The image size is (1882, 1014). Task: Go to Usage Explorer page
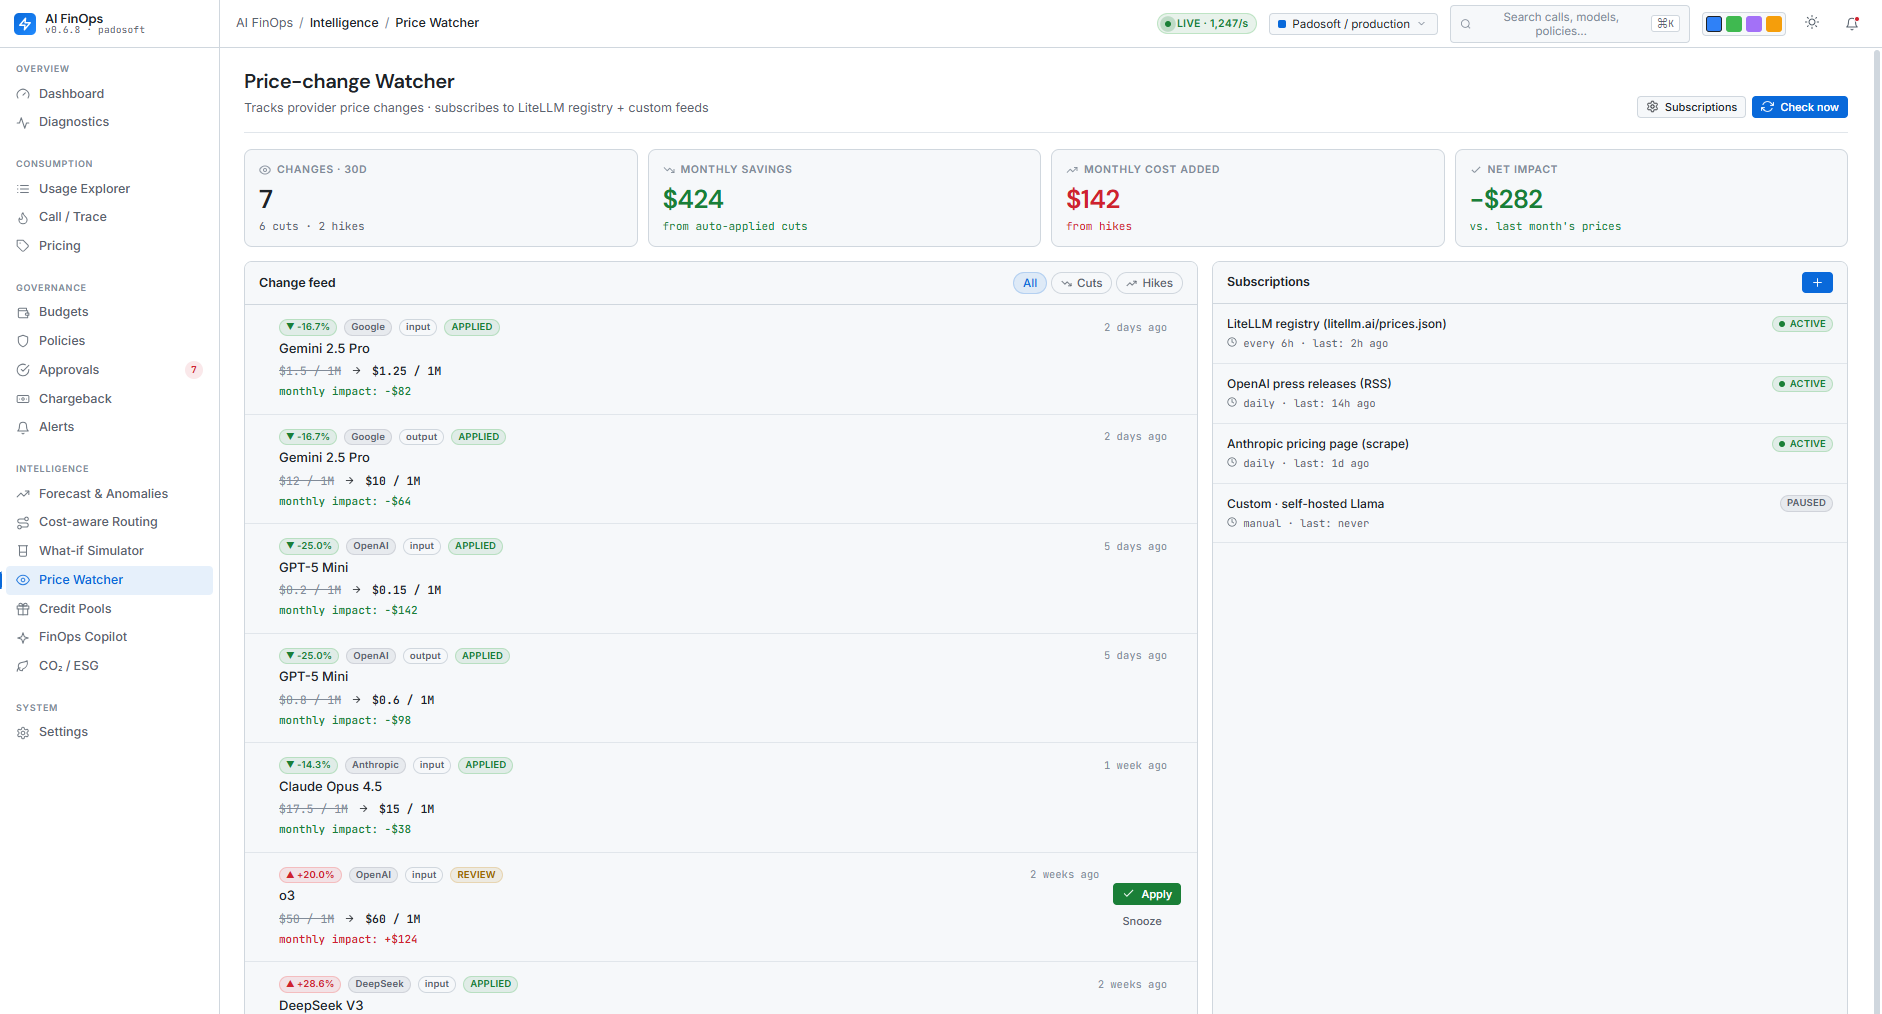click(x=110, y=189)
